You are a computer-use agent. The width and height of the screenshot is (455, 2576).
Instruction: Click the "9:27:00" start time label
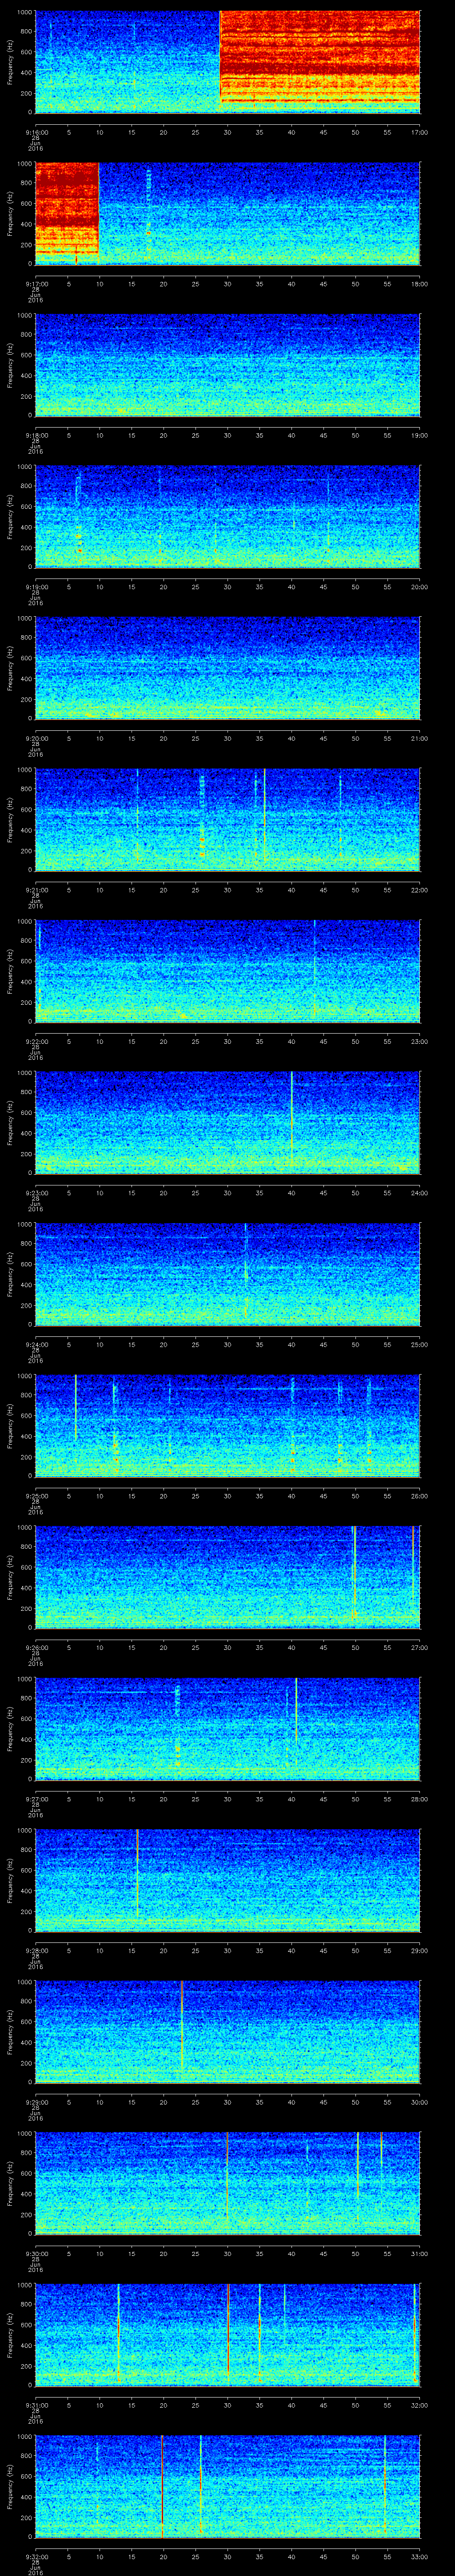(36, 1799)
